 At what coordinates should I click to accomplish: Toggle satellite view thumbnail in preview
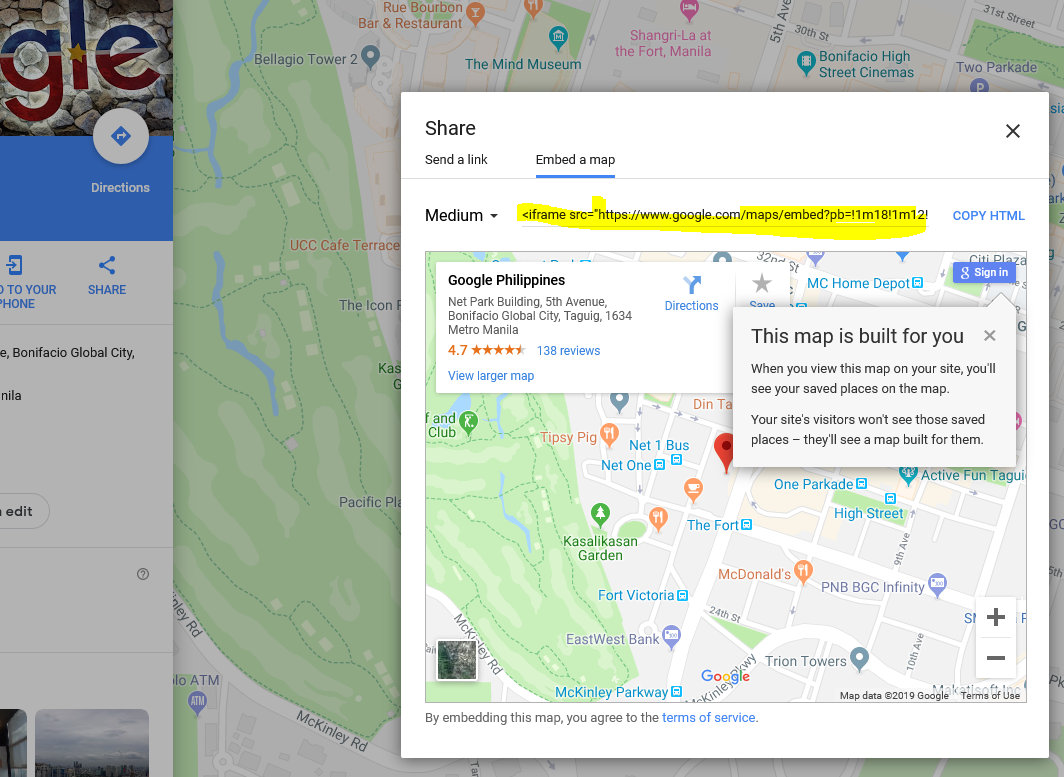click(x=457, y=660)
